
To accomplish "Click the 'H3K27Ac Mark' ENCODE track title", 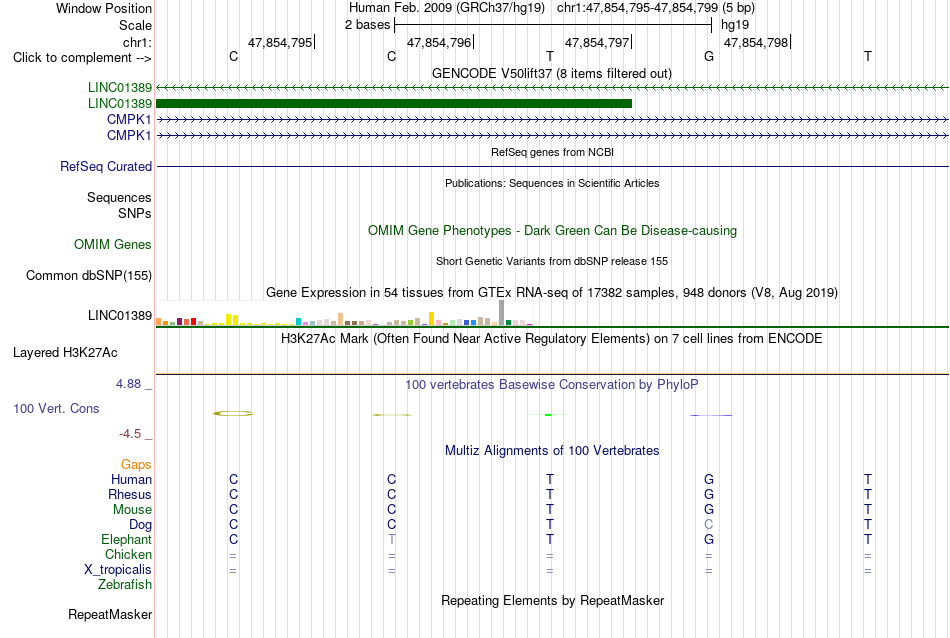I will [x=551, y=338].
